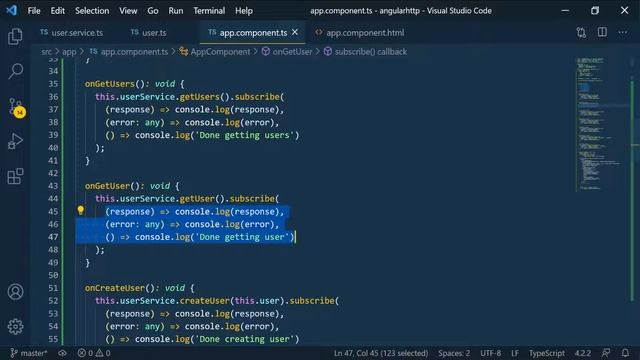This screenshot has height=360, width=640.
Task: Click the master branch indicator in status bar
Action: [29, 353]
